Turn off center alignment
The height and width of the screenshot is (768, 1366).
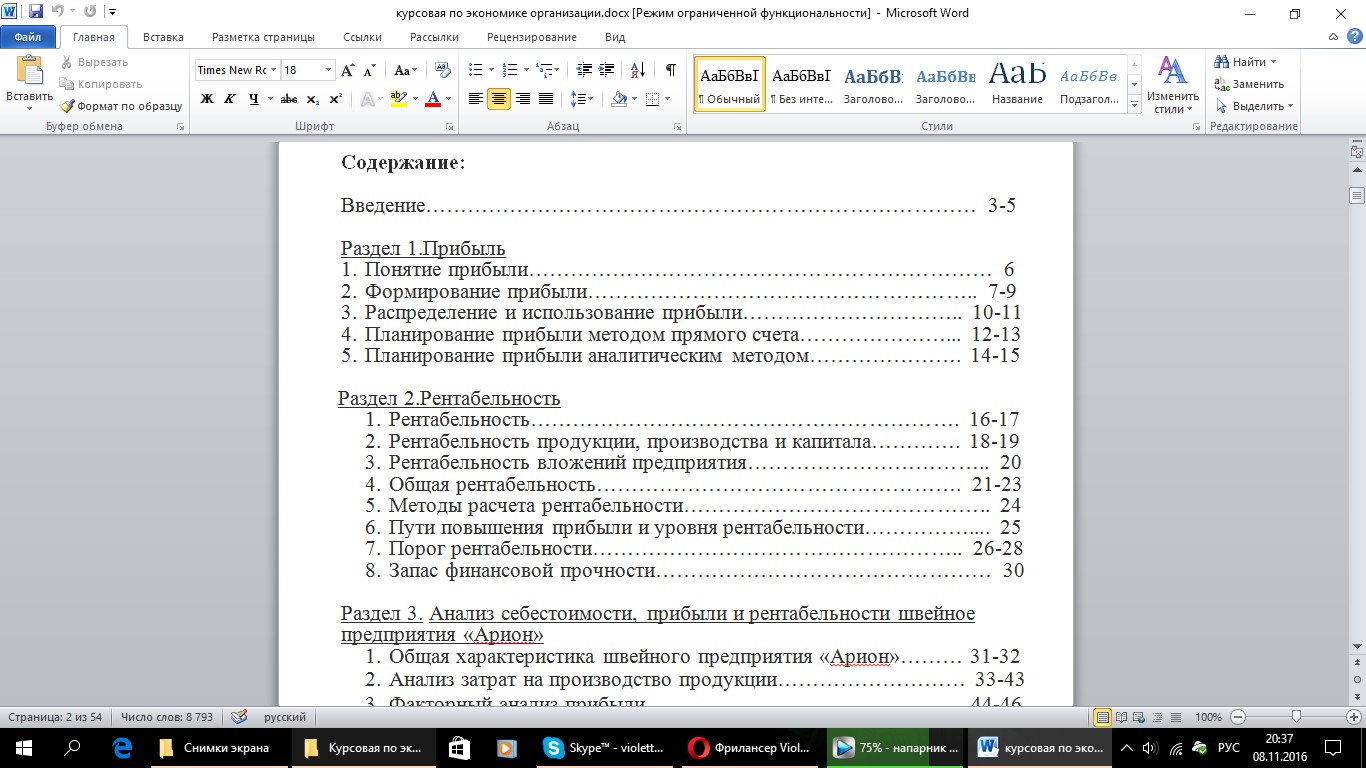pyautogui.click(x=499, y=99)
